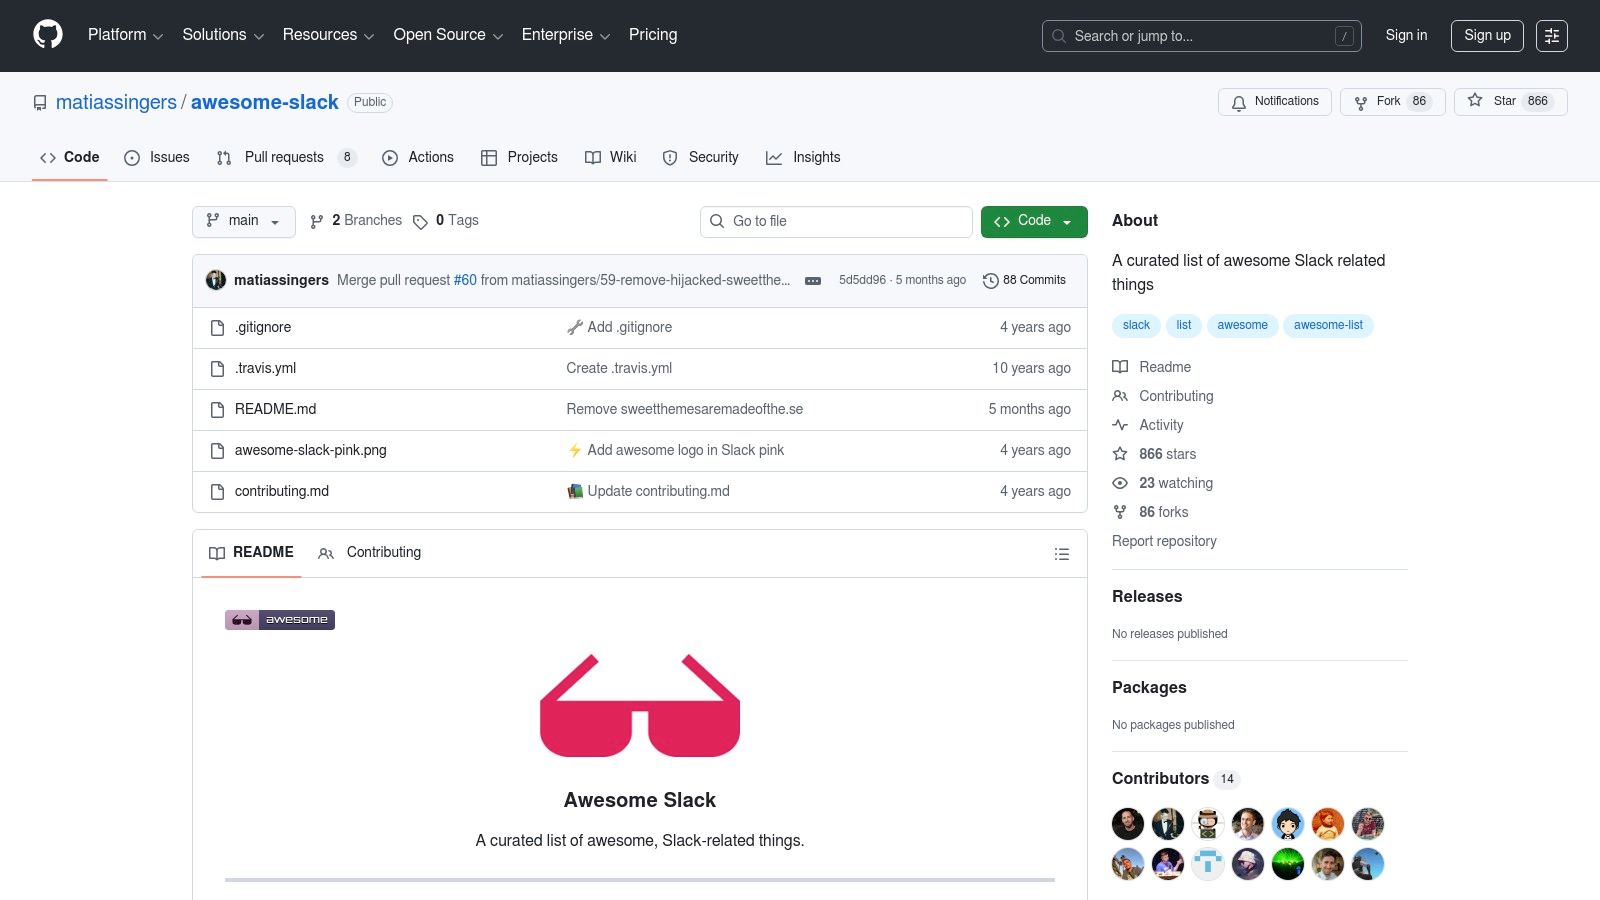
Task: Click the Notifications bell button
Action: pos(1275,101)
